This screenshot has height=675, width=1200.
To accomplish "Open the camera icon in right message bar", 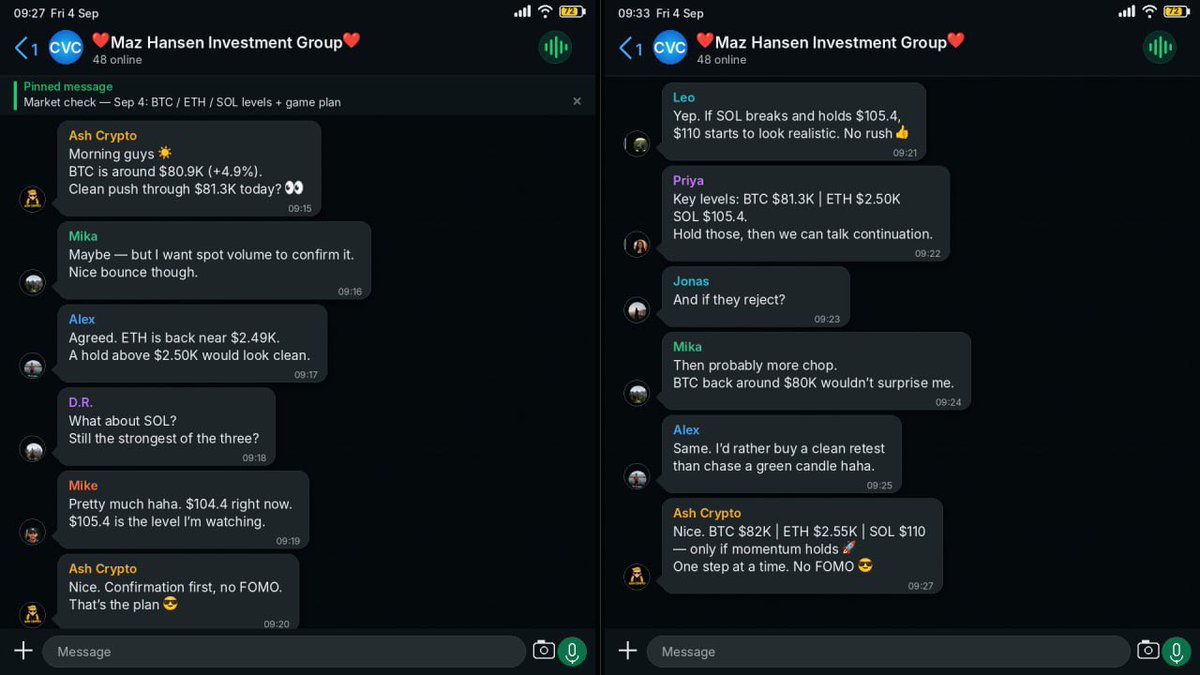I will [x=1147, y=651].
